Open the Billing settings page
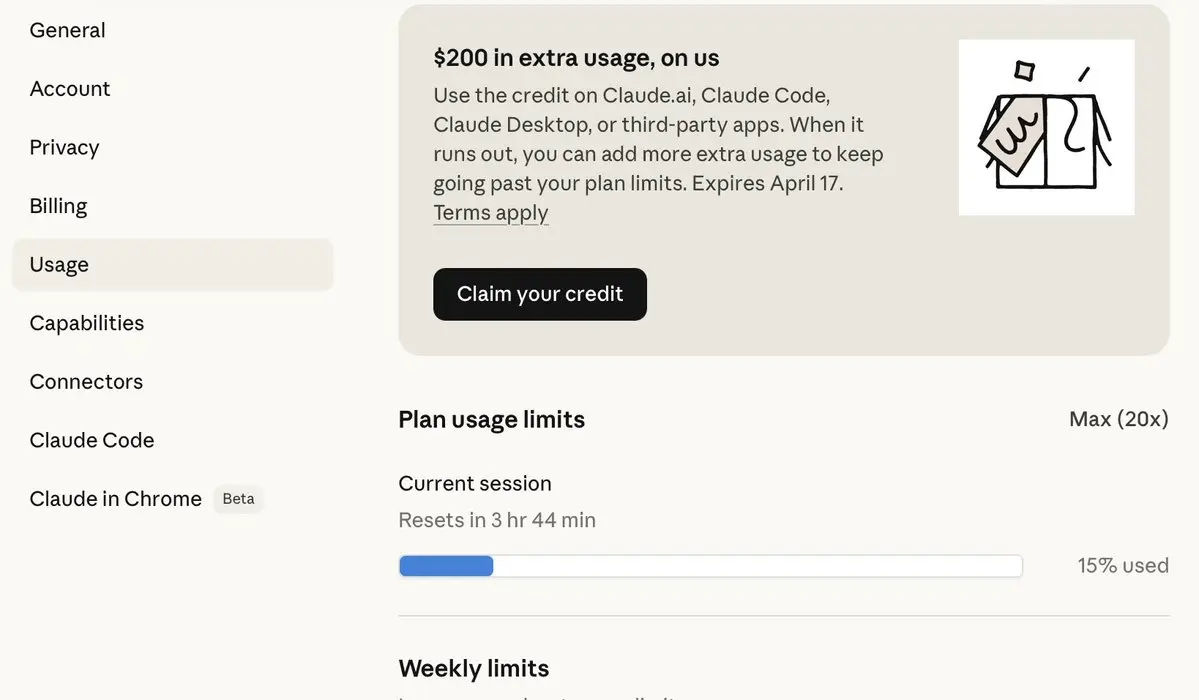The width and height of the screenshot is (1199, 700). (x=59, y=206)
